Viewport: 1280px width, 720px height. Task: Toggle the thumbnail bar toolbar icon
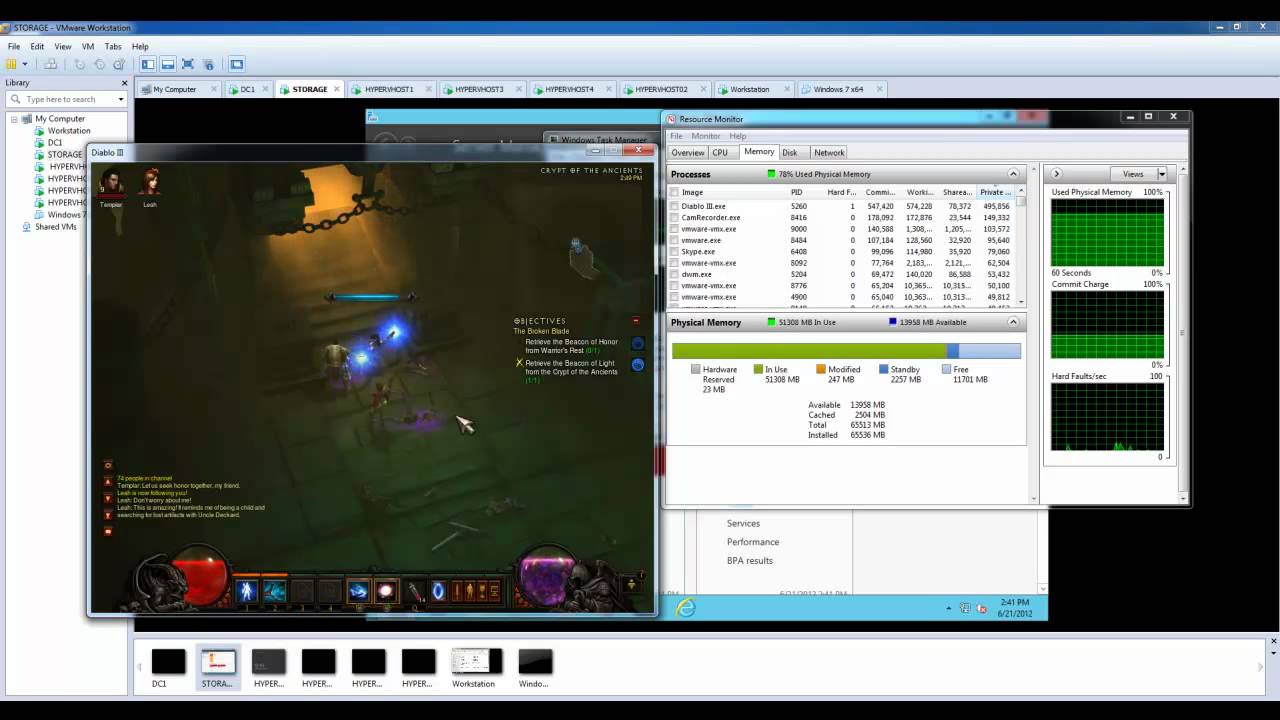coord(168,64)
